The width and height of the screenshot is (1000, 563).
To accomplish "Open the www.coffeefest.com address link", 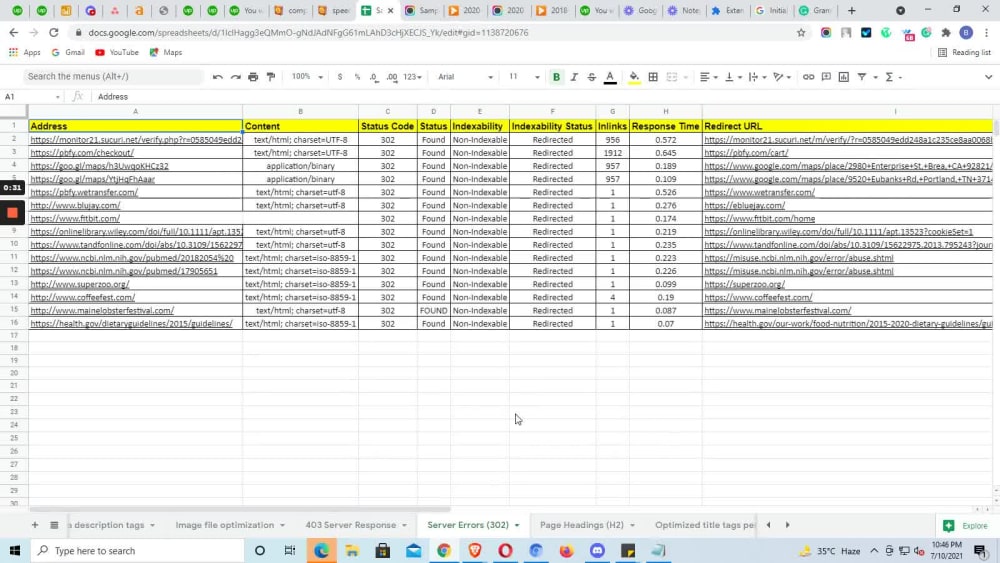I will tap(83, 297).
